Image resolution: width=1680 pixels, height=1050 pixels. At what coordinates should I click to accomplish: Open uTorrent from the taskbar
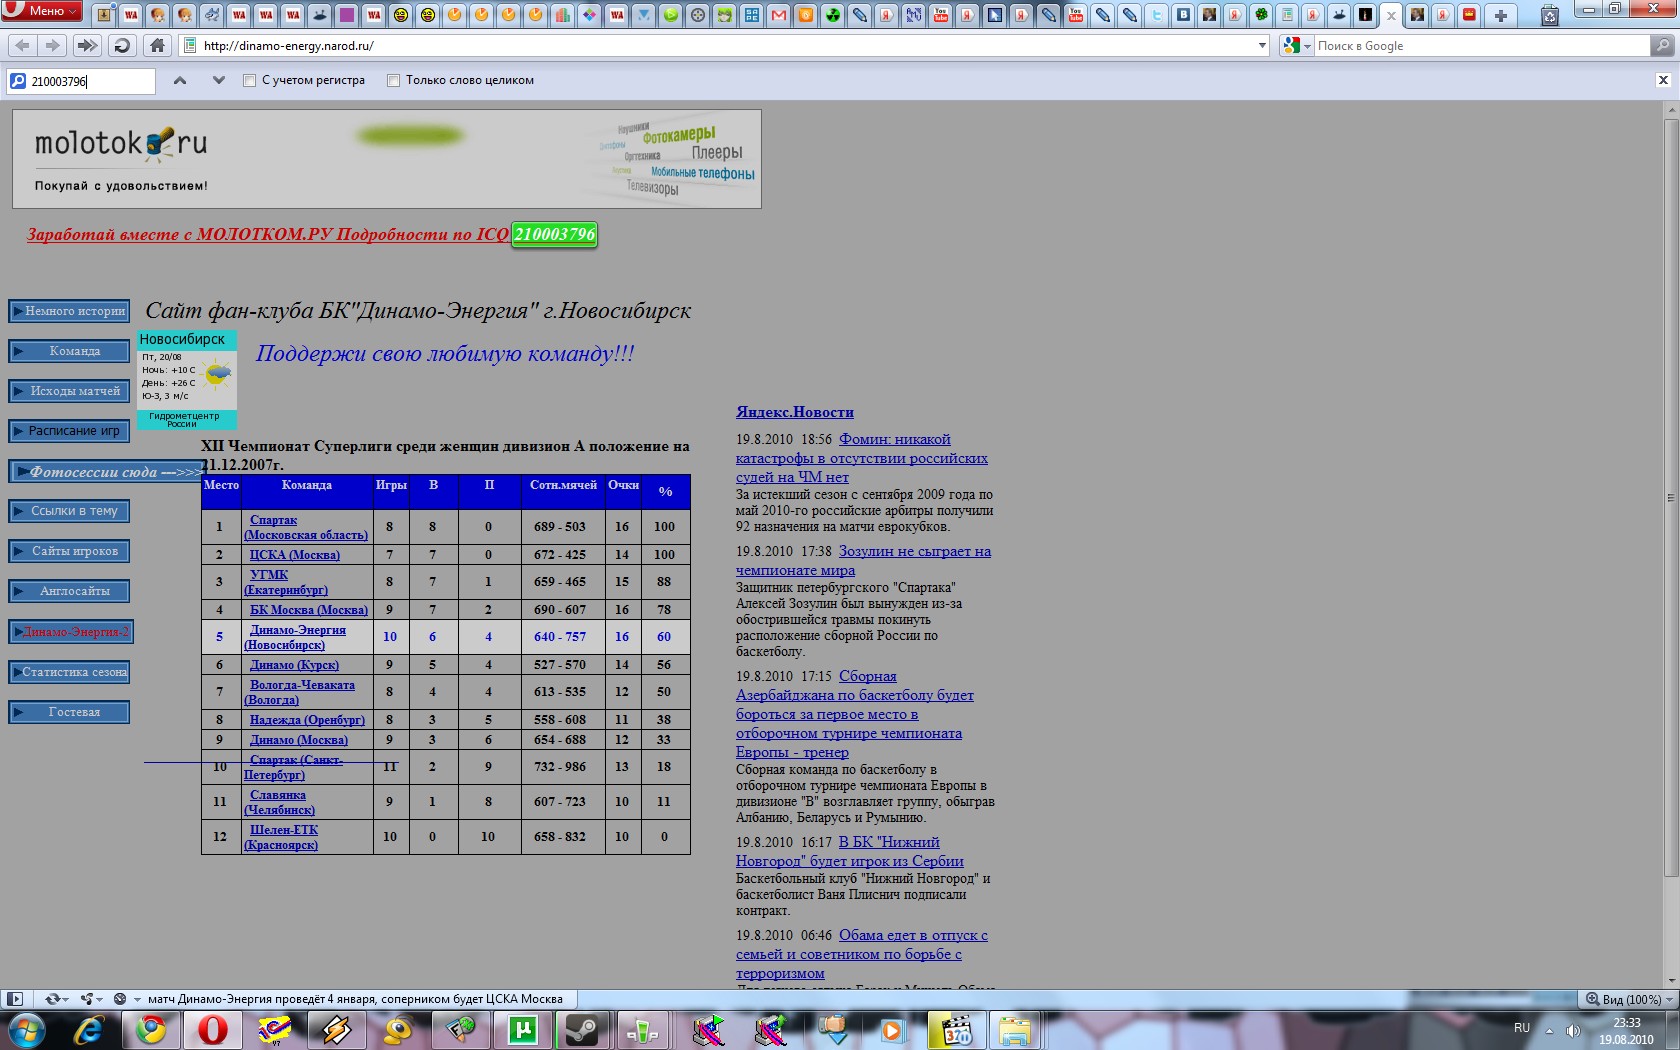tap(523, 1030)
